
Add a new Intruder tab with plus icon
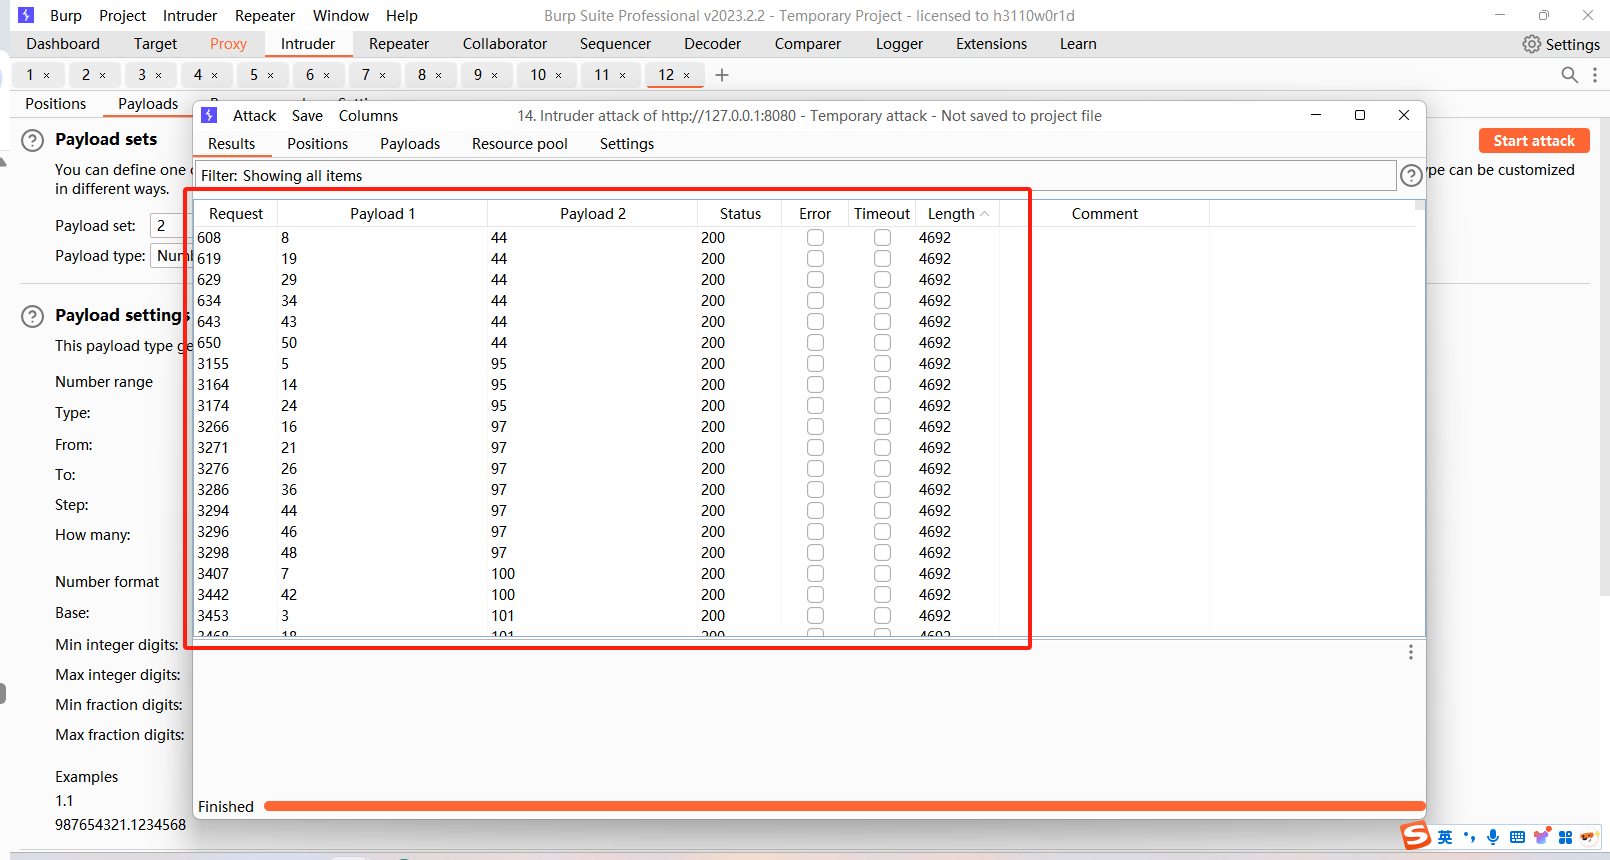722,75
